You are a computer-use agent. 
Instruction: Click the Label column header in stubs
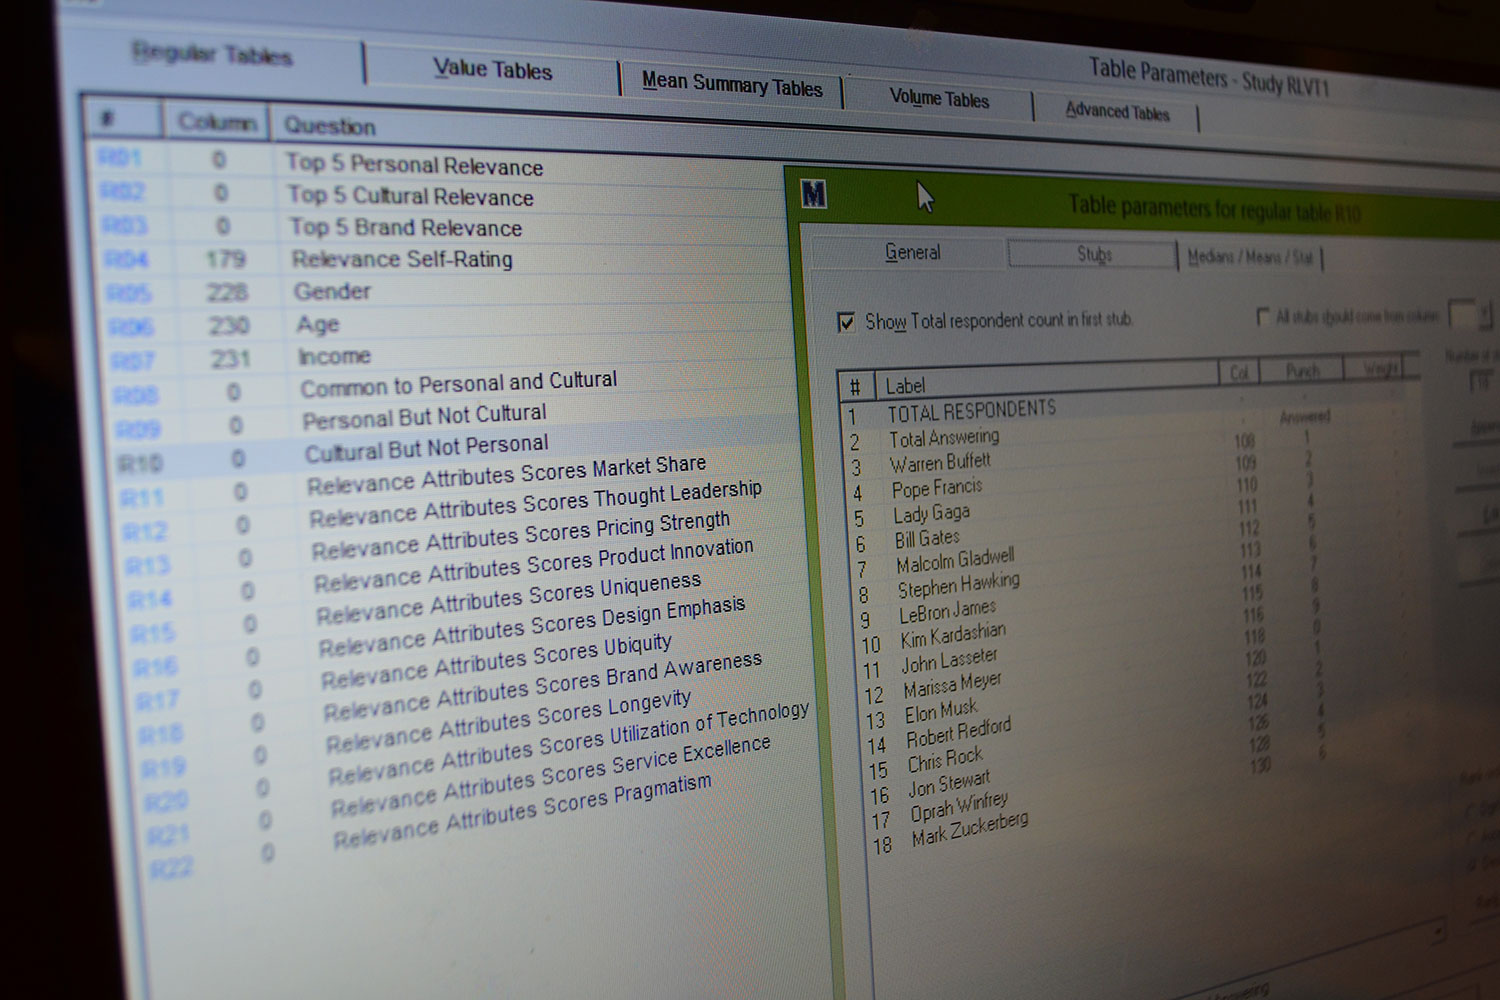[x=905, y=386]
